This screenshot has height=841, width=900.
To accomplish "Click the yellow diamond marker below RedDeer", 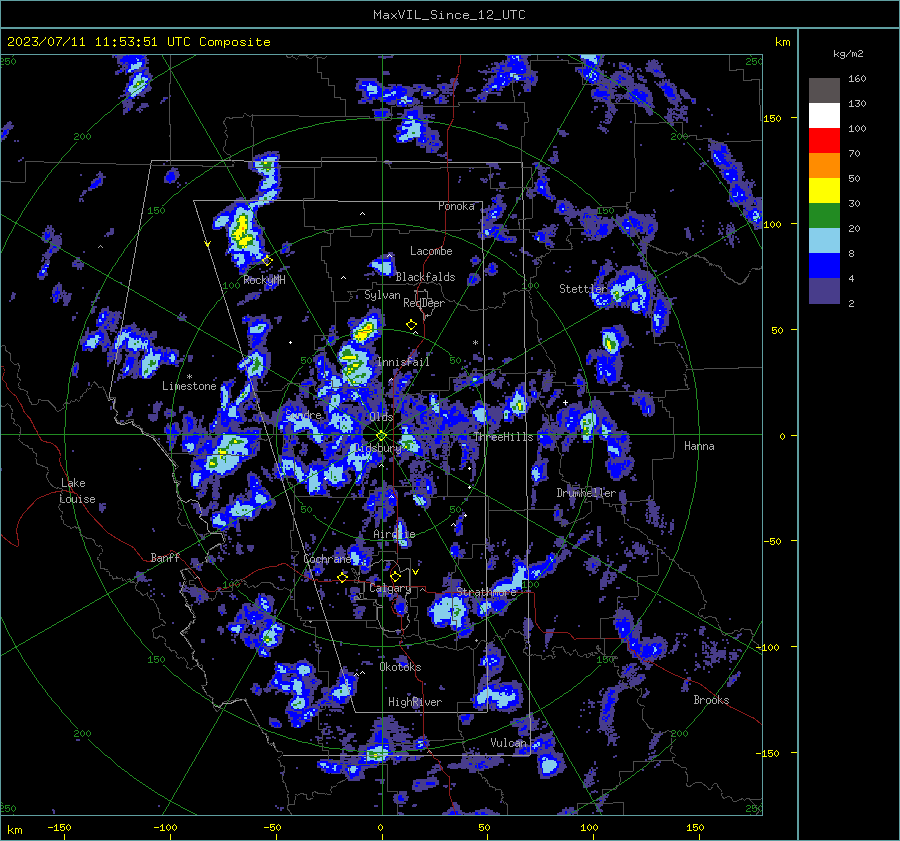I will click(411, 325).
